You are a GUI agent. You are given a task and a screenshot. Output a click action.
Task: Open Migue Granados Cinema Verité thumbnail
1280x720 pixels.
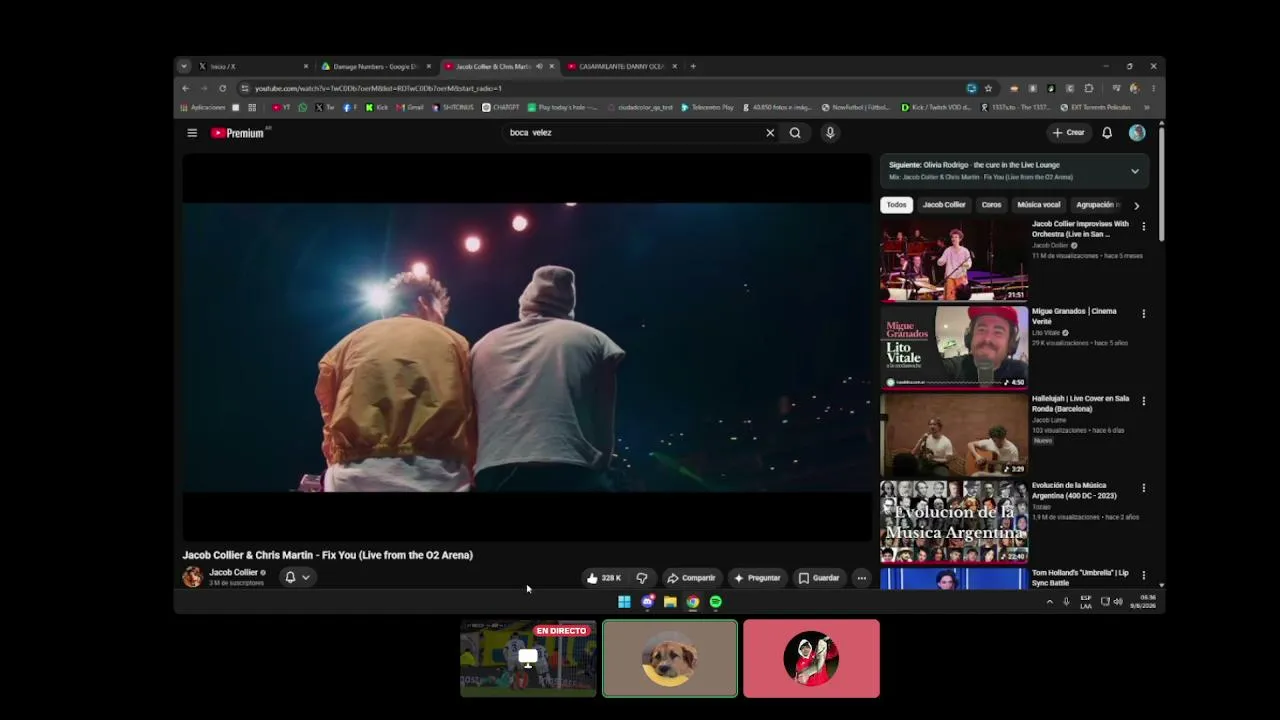coord(954,347)
